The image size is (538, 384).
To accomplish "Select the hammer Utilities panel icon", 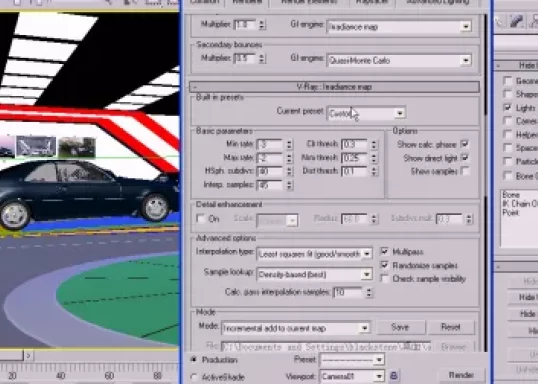I will tap(516, 22).
